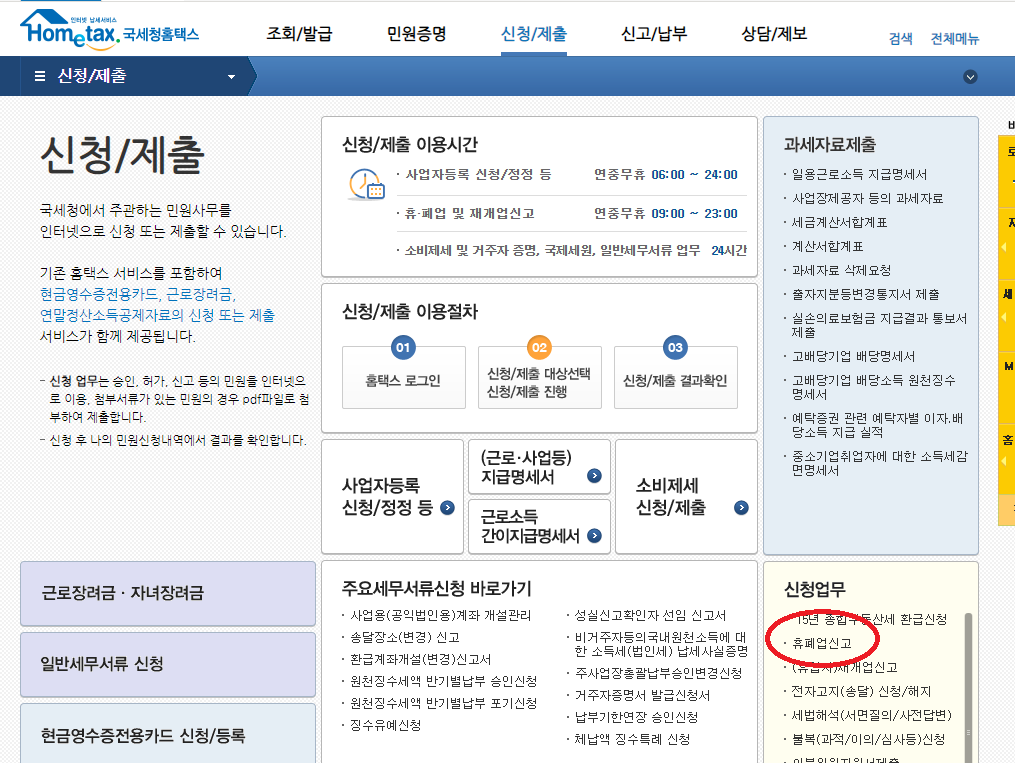This screenshot has height=763, width=1015.
Task: Open 계산서합계표 link
Action: point(827,247)
